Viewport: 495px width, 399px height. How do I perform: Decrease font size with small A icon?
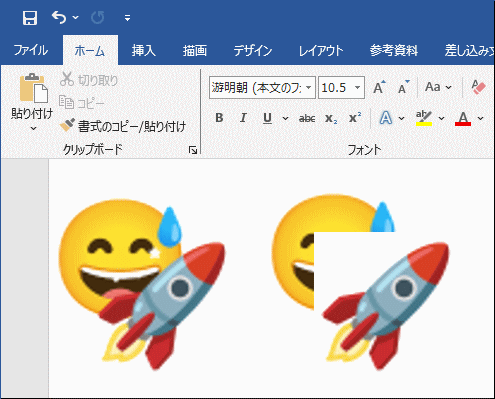click(x=404, y=87)
